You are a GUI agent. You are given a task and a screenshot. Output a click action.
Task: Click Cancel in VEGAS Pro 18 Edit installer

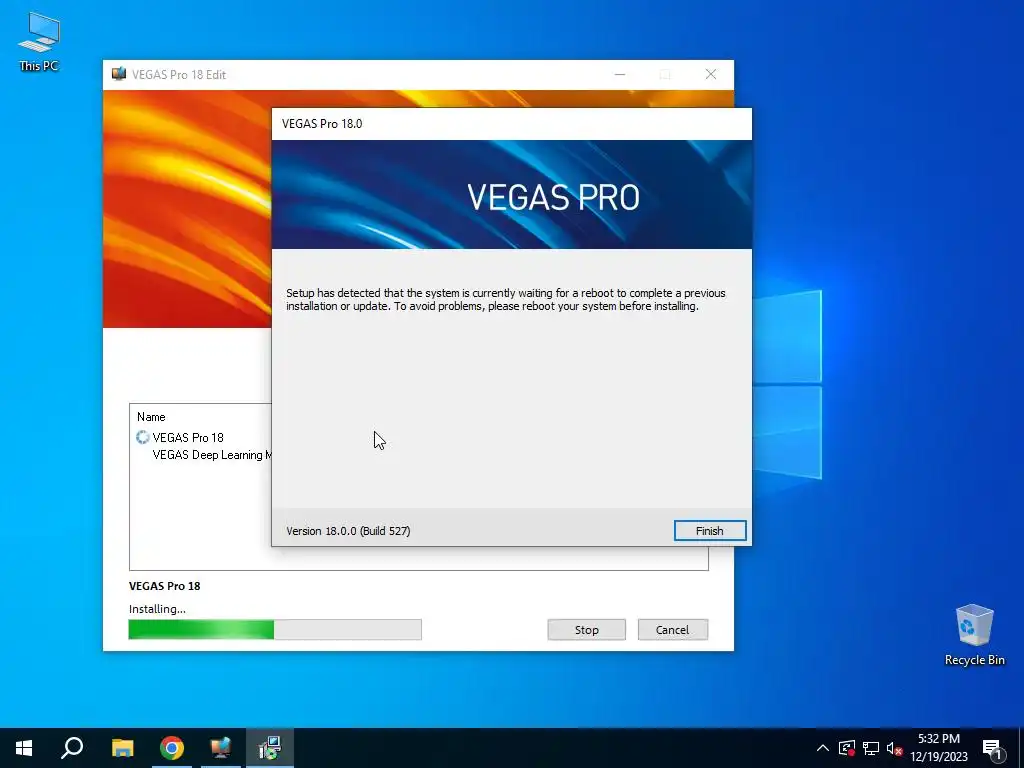pyautogui.click(x=673, y=630)
